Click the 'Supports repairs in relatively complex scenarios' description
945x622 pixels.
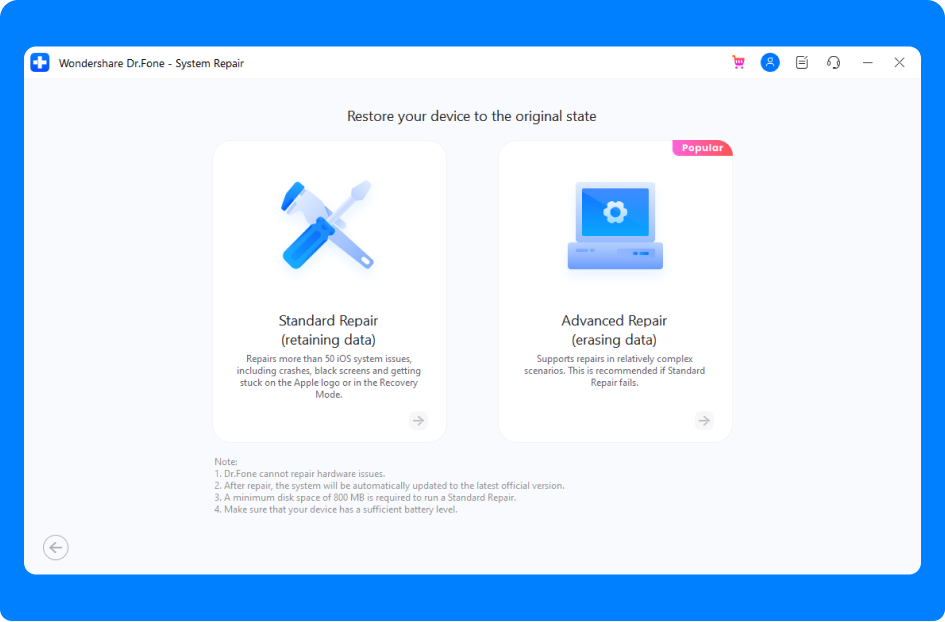[614, 371]
